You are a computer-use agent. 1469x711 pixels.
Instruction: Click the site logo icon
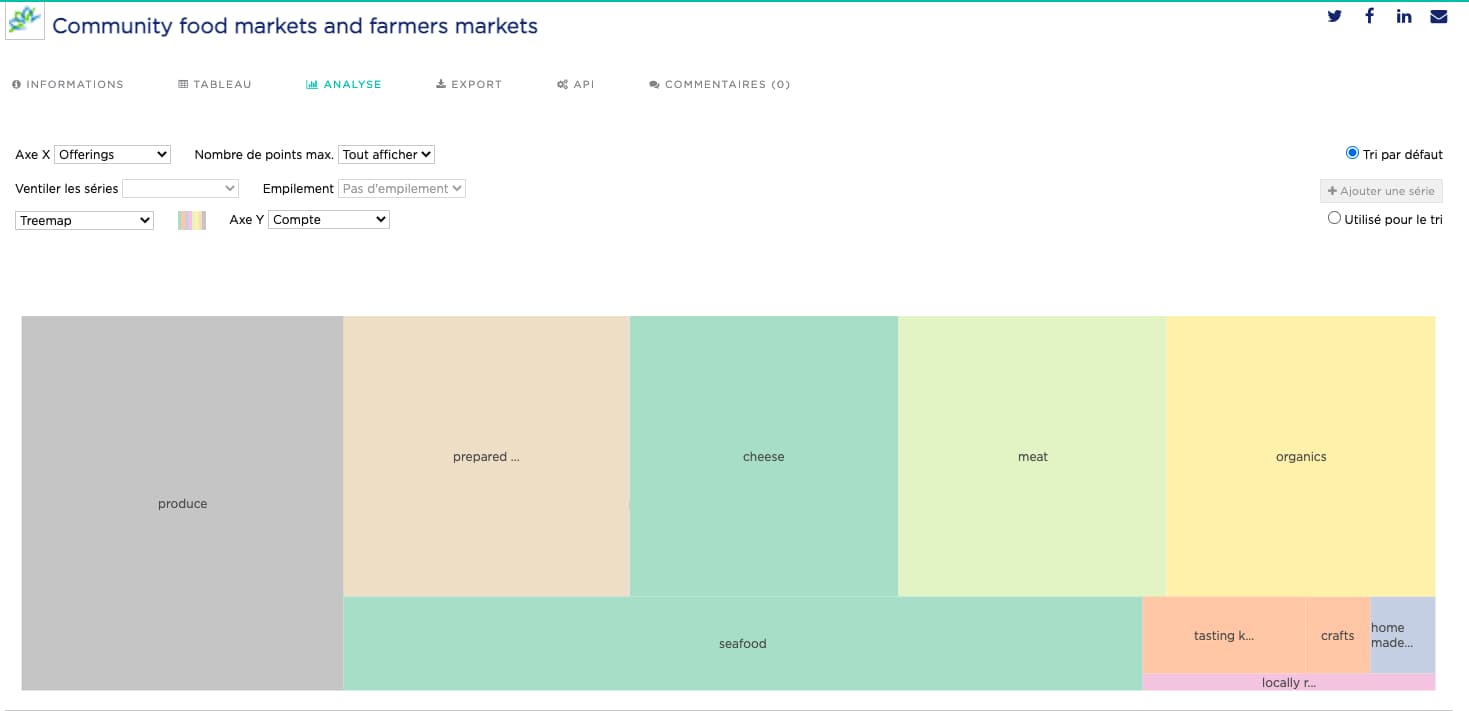tap(24, 20)
